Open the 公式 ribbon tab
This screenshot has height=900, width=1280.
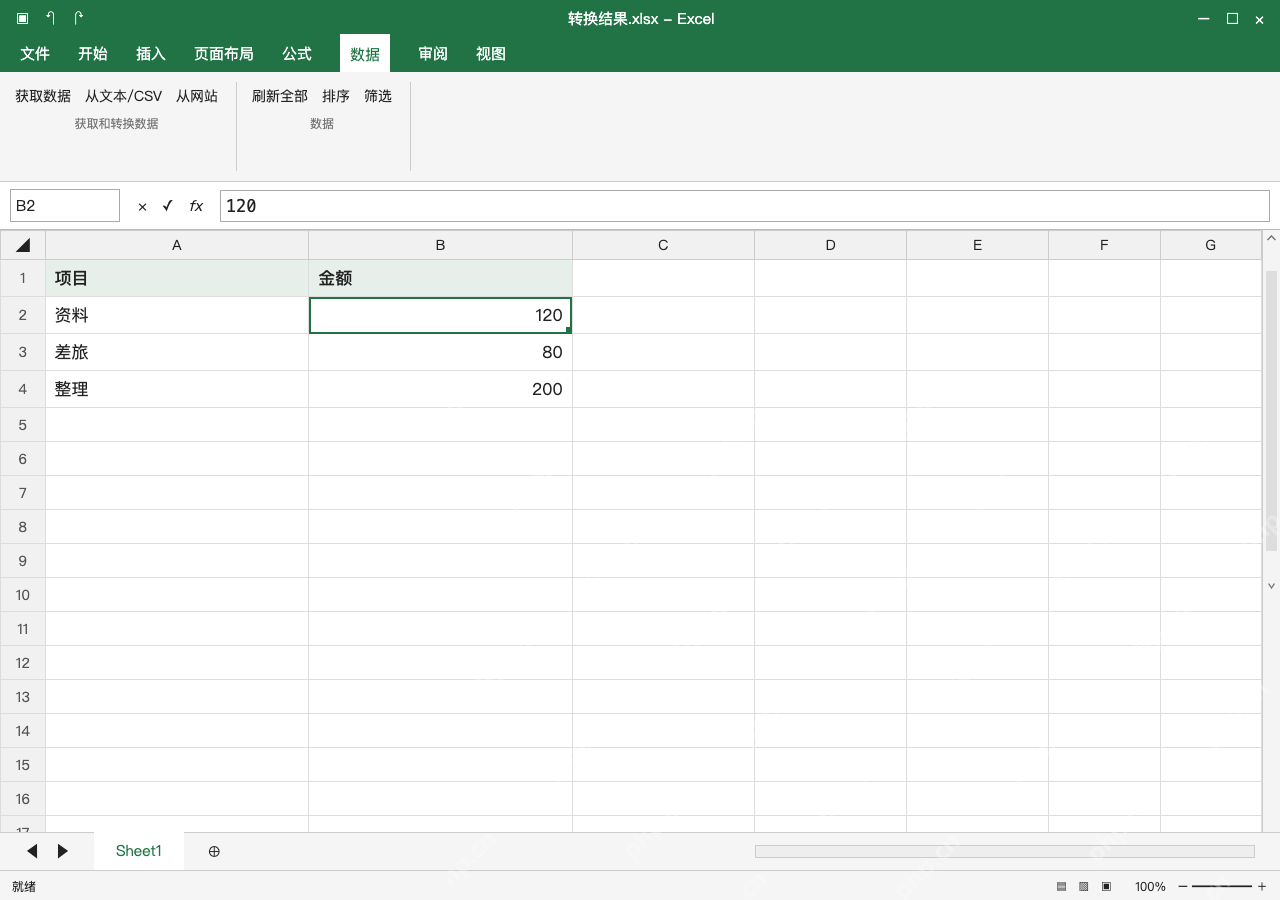click(297, 54)
